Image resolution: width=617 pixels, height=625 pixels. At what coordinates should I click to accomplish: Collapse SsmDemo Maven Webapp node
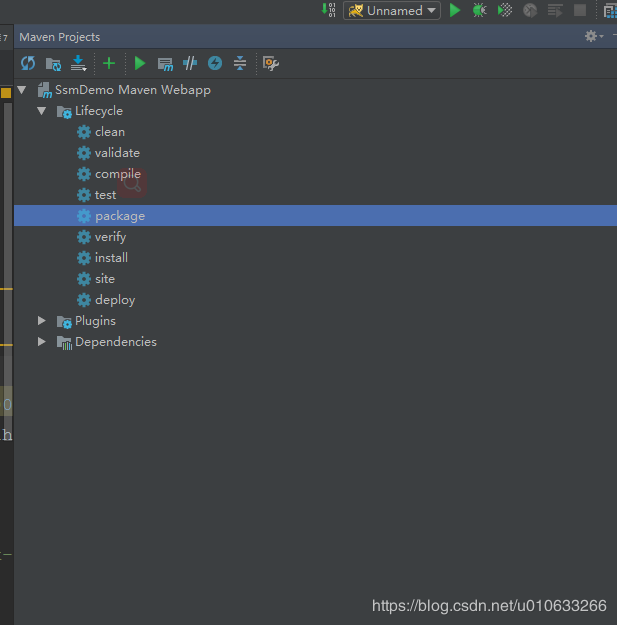[22, 90]
